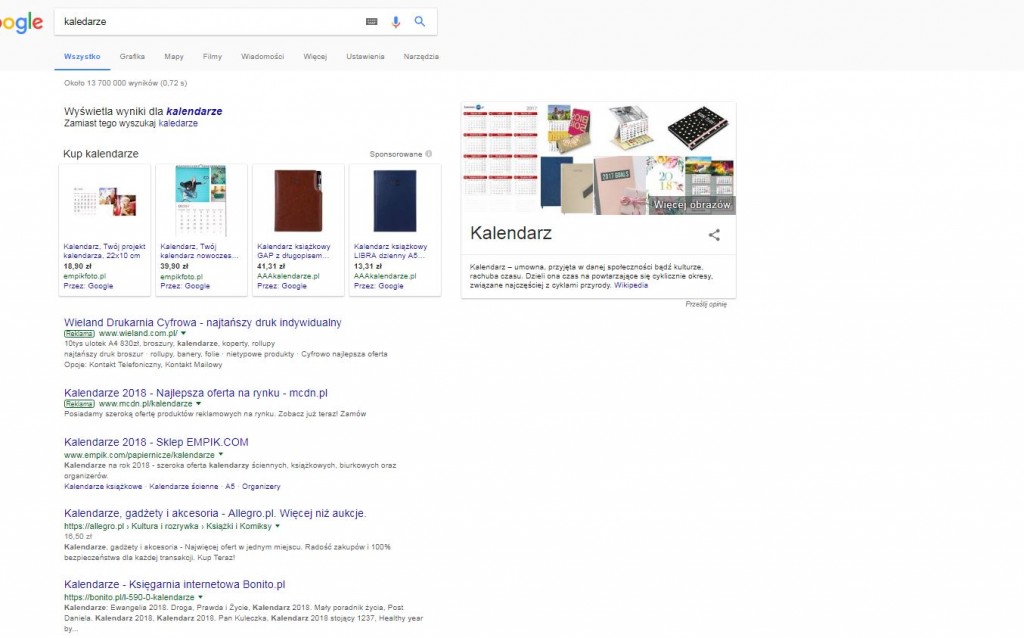This screenshot has height=638, width=1024.
Task: Search instead for kaledarze
Action: (178, 123)
